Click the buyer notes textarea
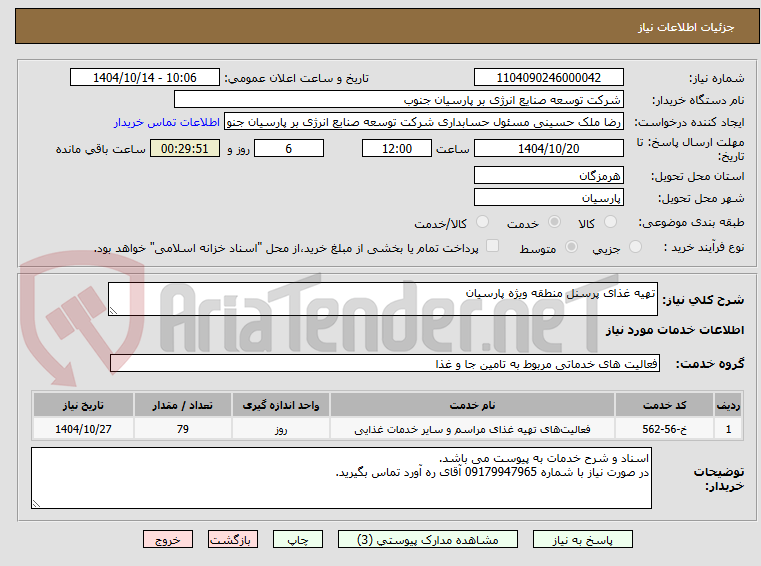This screenshot has height=566, width=761. [x=341, y=478]
